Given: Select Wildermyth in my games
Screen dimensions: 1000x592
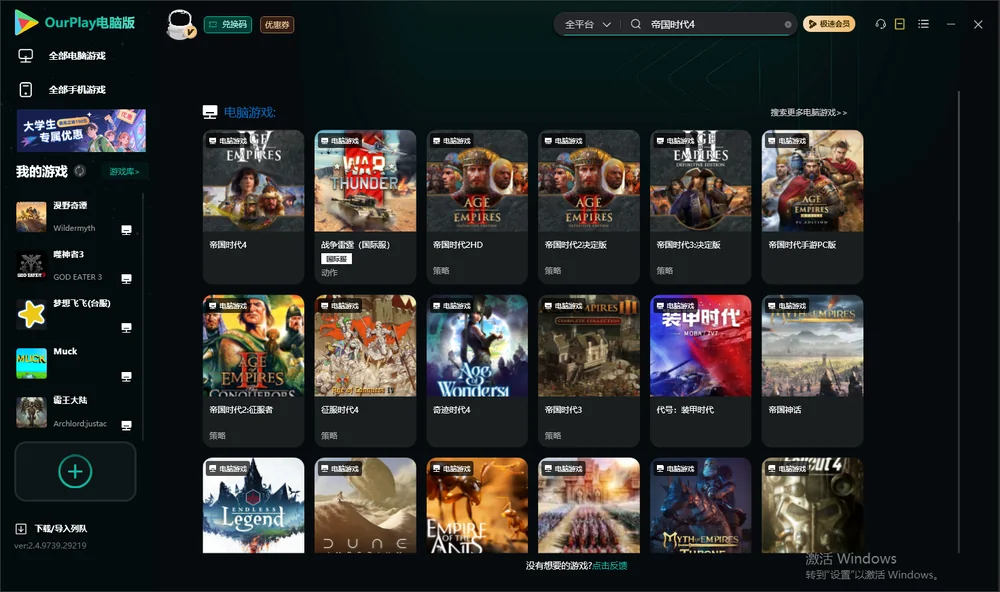Looking at the screenshot, I should (74, 217).
